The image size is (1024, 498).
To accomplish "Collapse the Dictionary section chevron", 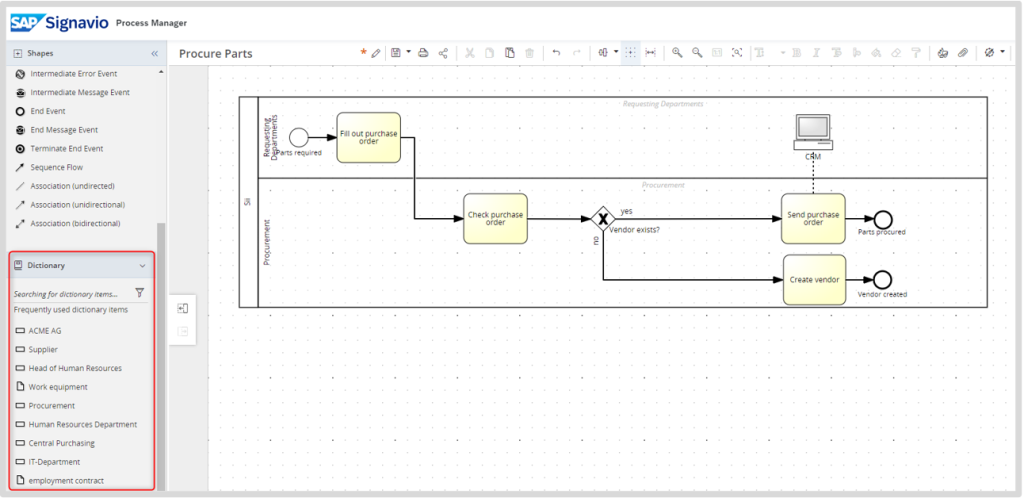I will [142, 266].
